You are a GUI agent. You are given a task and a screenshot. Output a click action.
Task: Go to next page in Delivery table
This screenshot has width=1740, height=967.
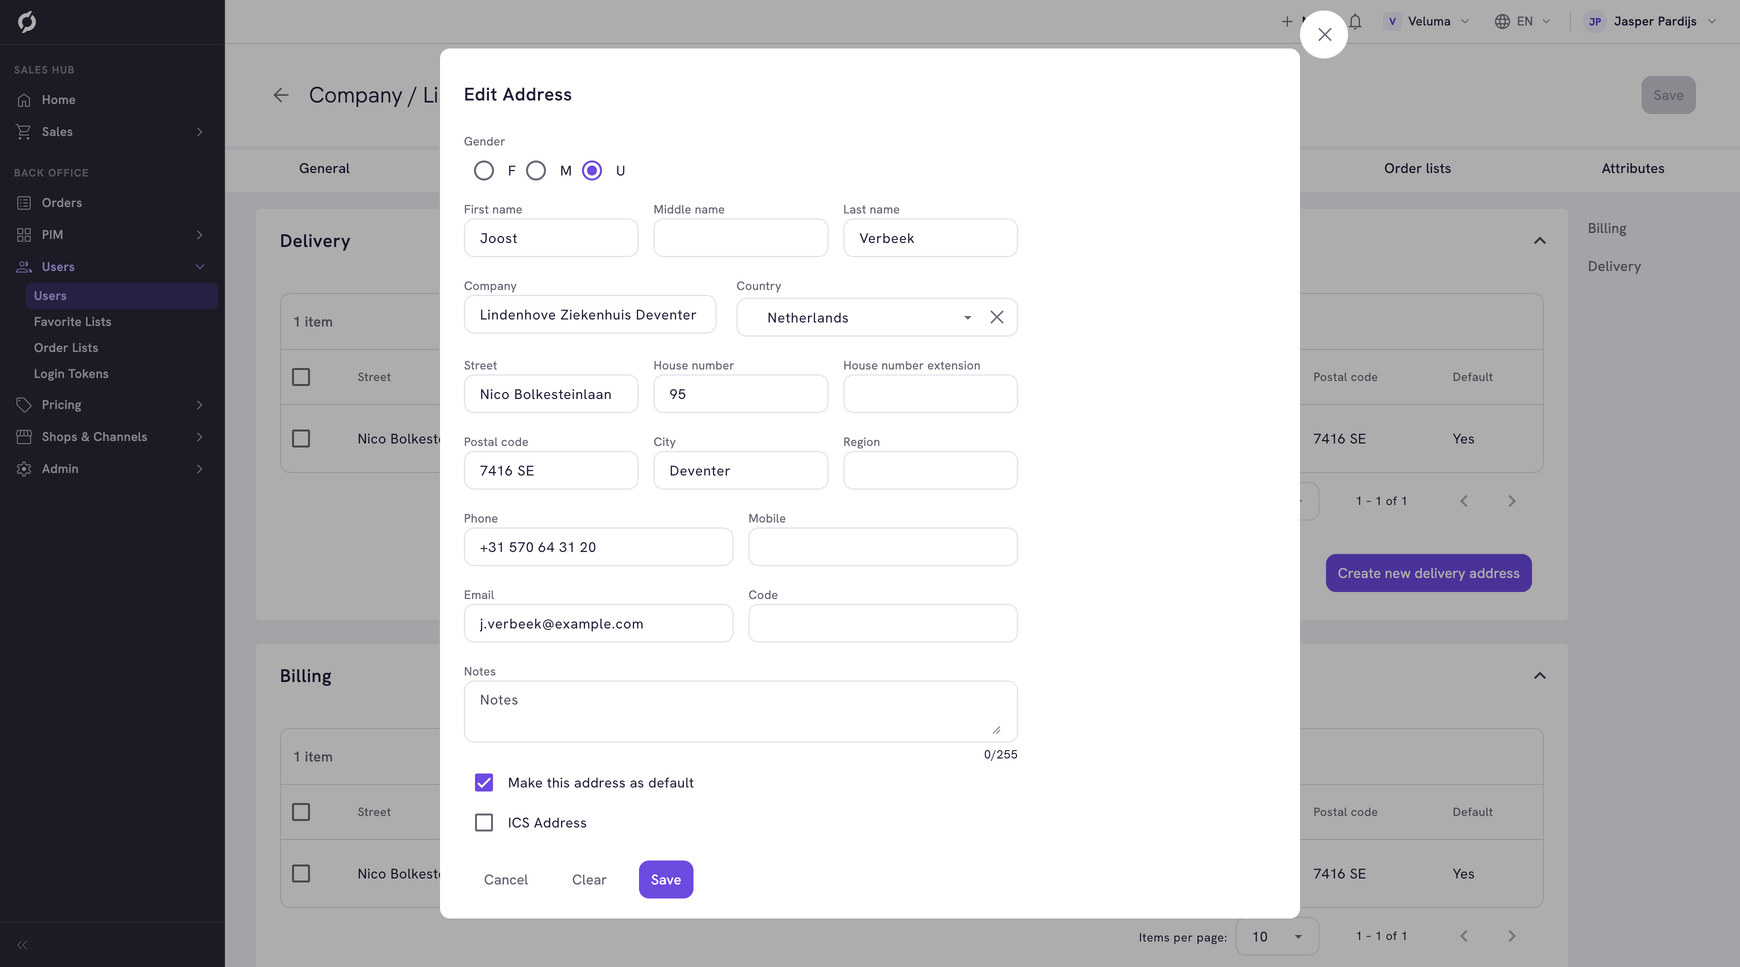(x=1512, y=501)
